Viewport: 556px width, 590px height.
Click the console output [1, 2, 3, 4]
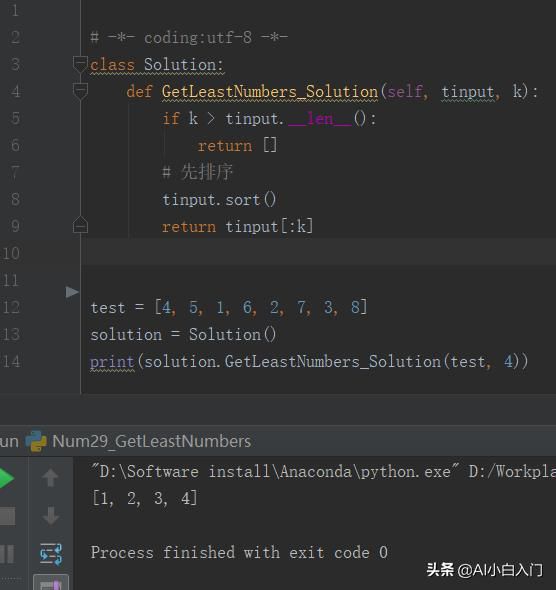tap(144, 498)
